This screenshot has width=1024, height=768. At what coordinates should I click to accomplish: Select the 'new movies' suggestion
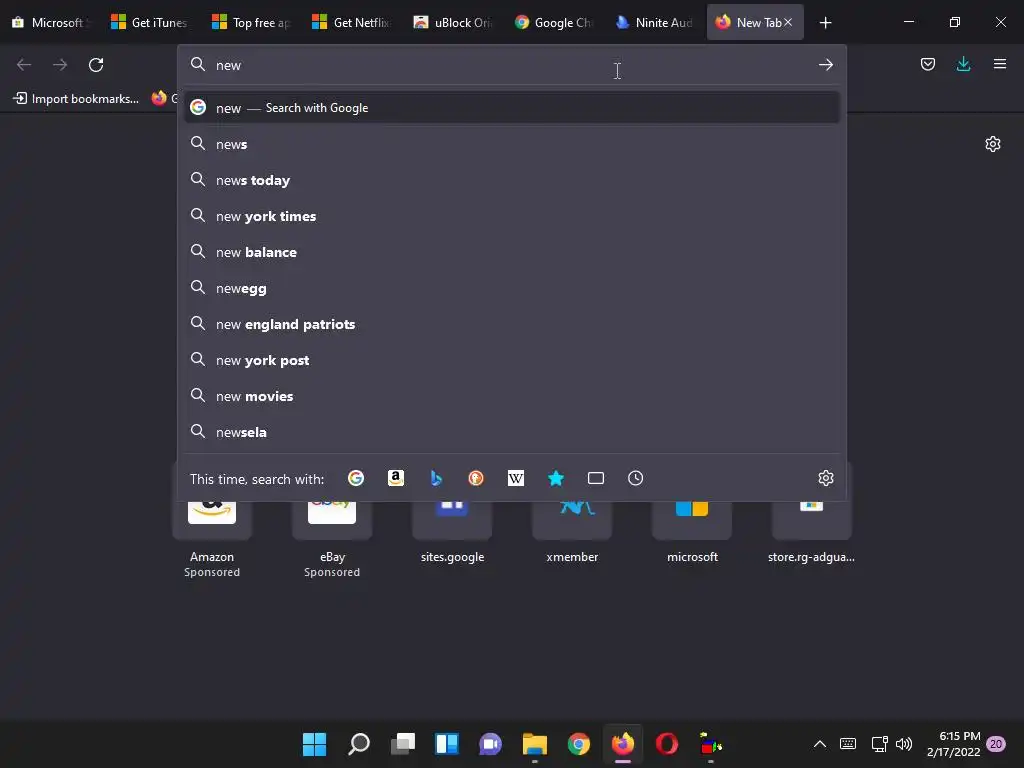[x=511, y=396]
